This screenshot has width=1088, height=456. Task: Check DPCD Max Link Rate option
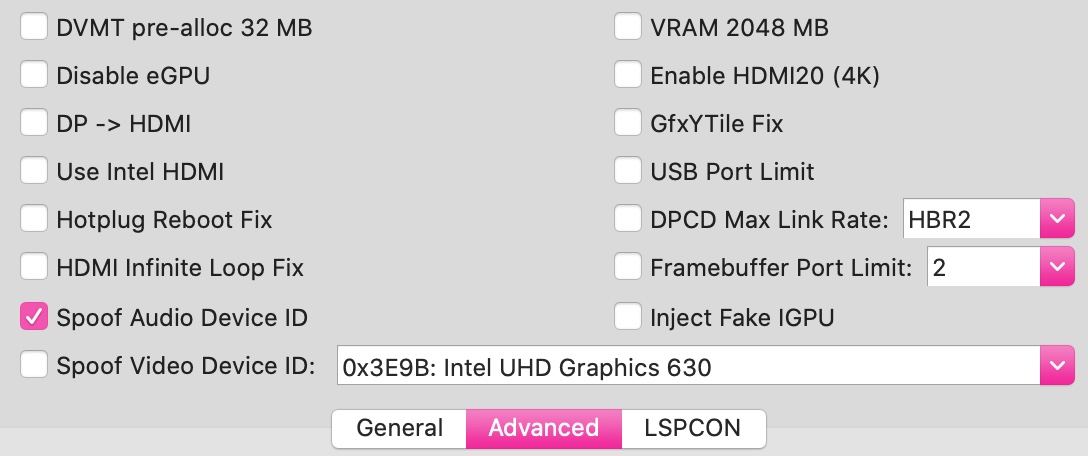(628, 218)
